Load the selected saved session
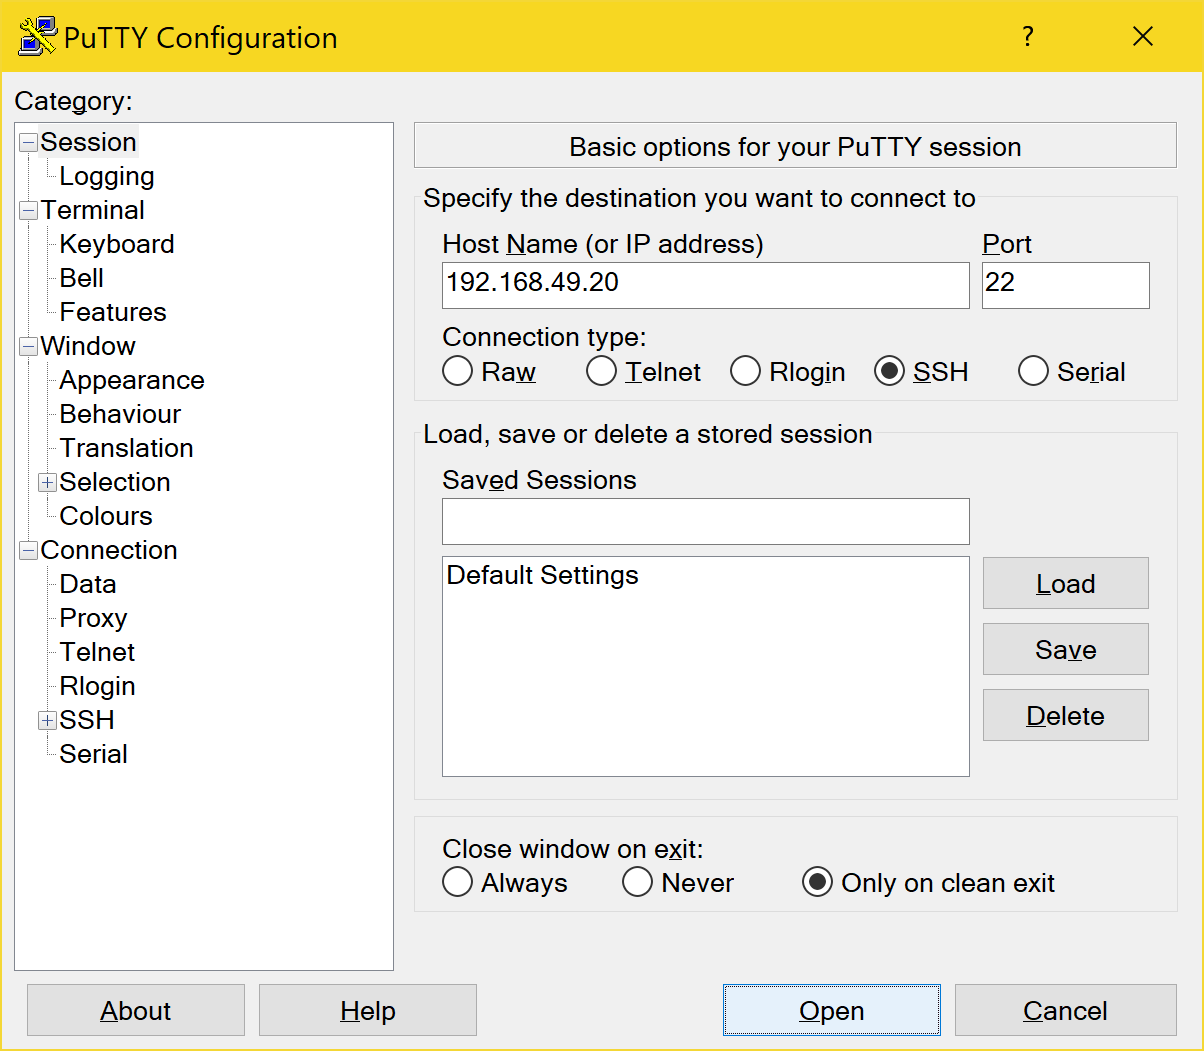Screen dimensions: 1204x1051 click(1065, 583)
